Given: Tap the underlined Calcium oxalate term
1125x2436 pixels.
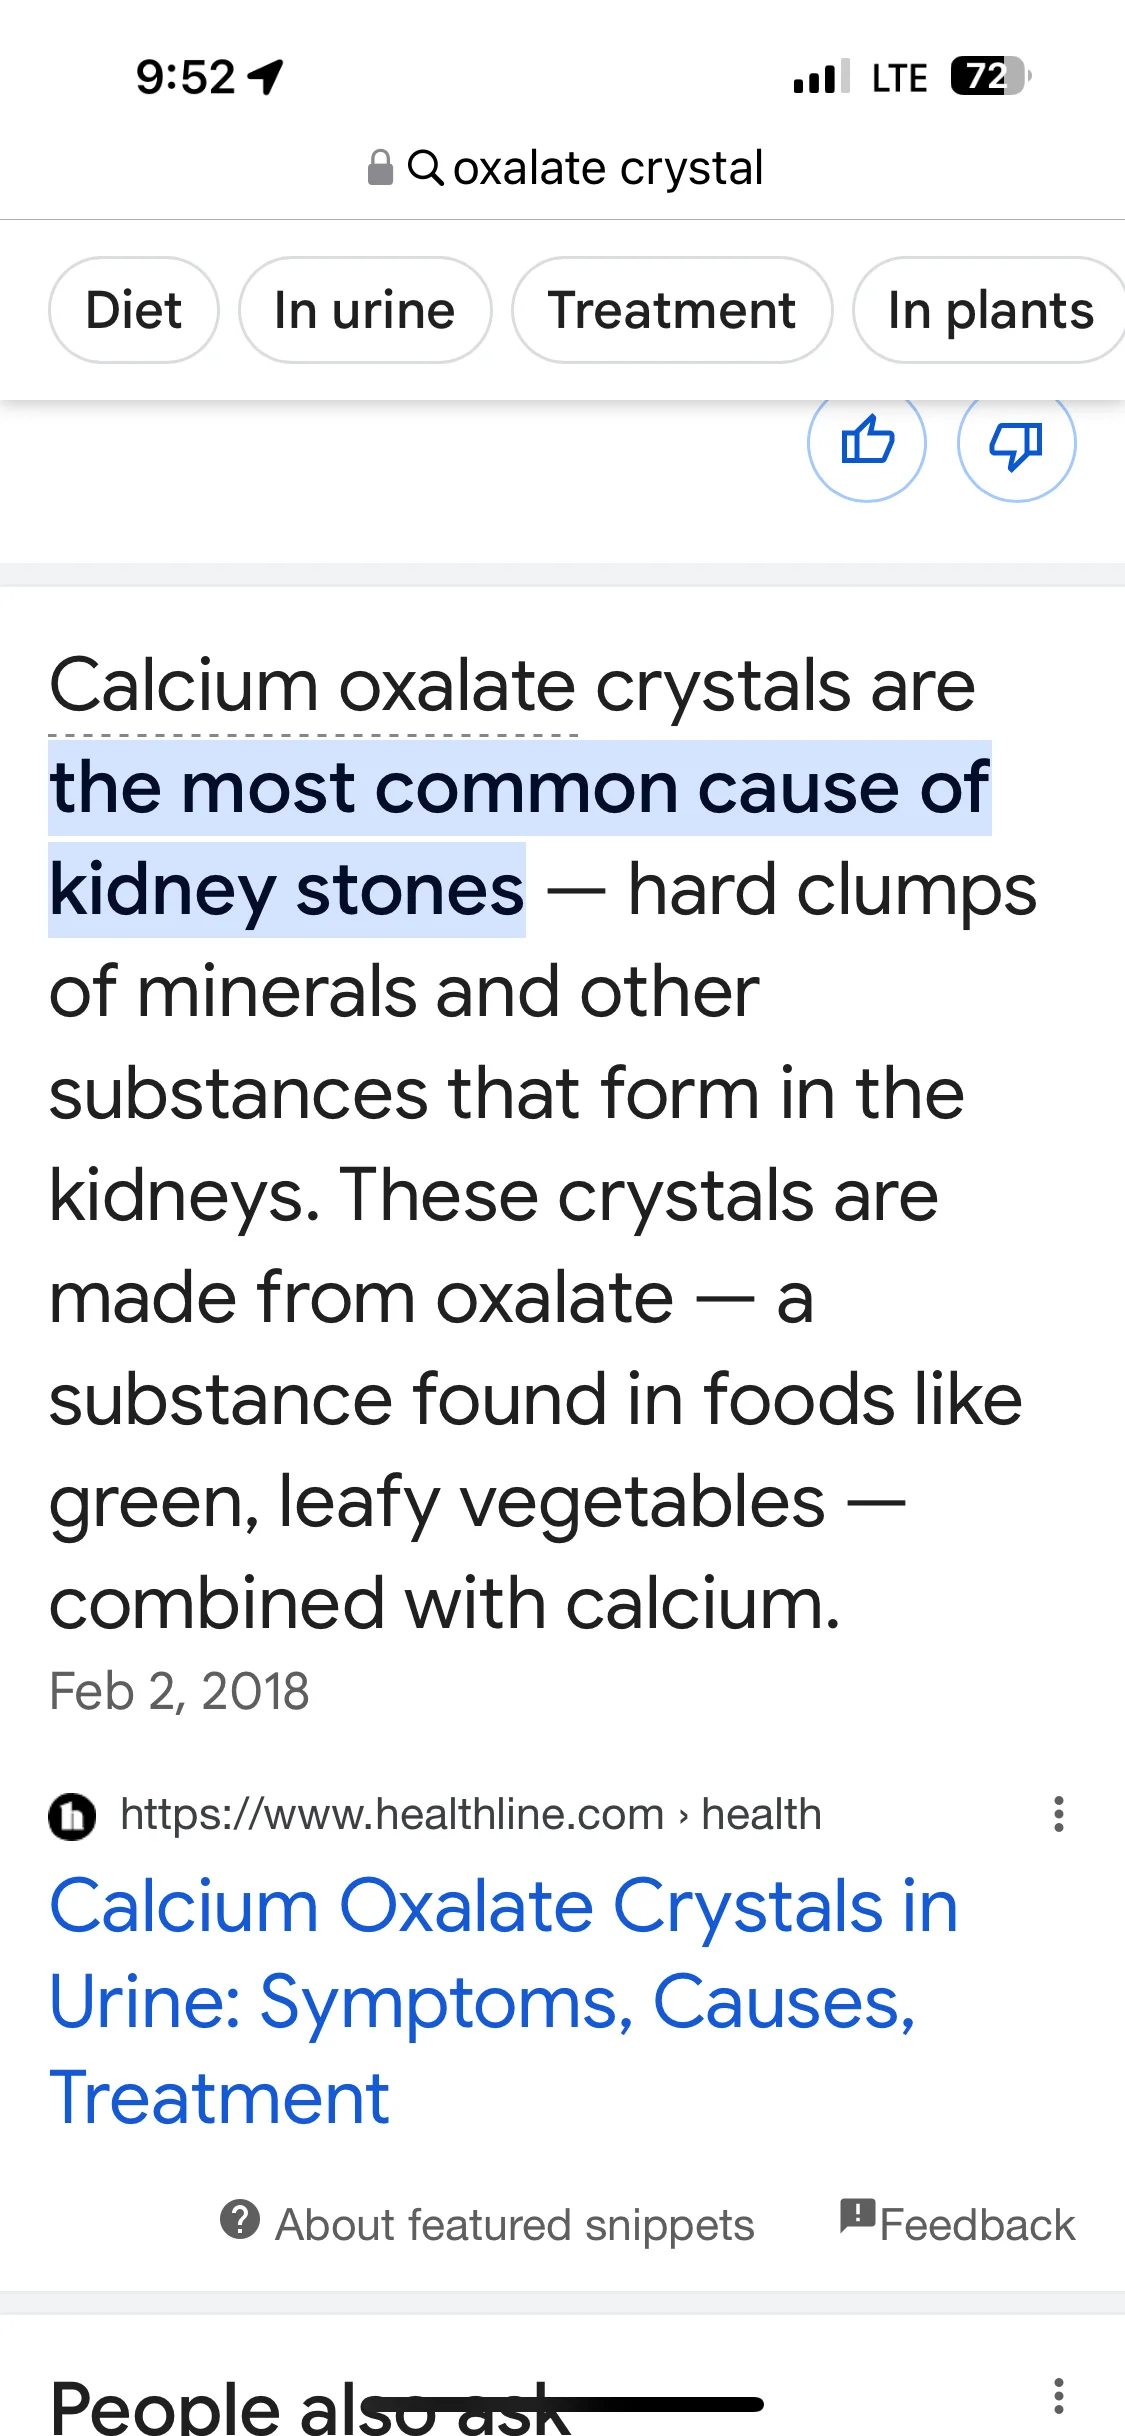Looking at the screenshot, I should point(313,687).
